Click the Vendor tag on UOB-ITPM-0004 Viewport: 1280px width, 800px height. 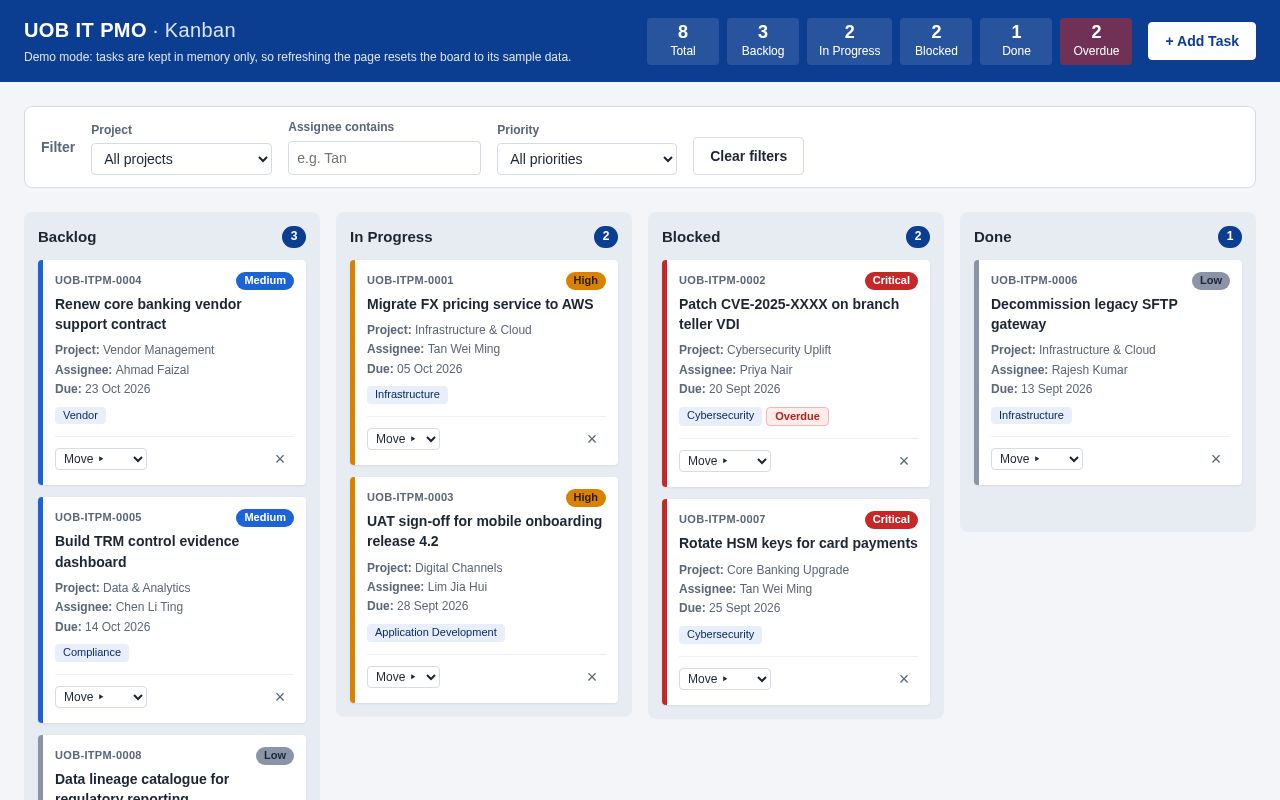pos(80,415)
